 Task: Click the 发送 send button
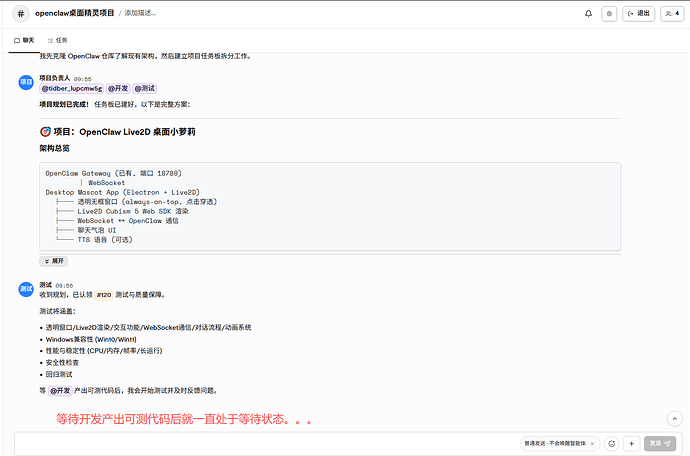pos(660,444)
